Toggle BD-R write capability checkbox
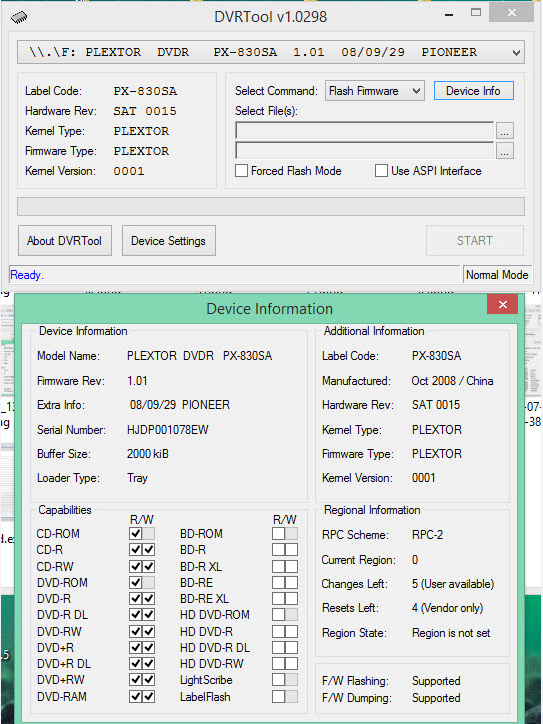Screen dimensions: 543x724 (x=291, y=550)
